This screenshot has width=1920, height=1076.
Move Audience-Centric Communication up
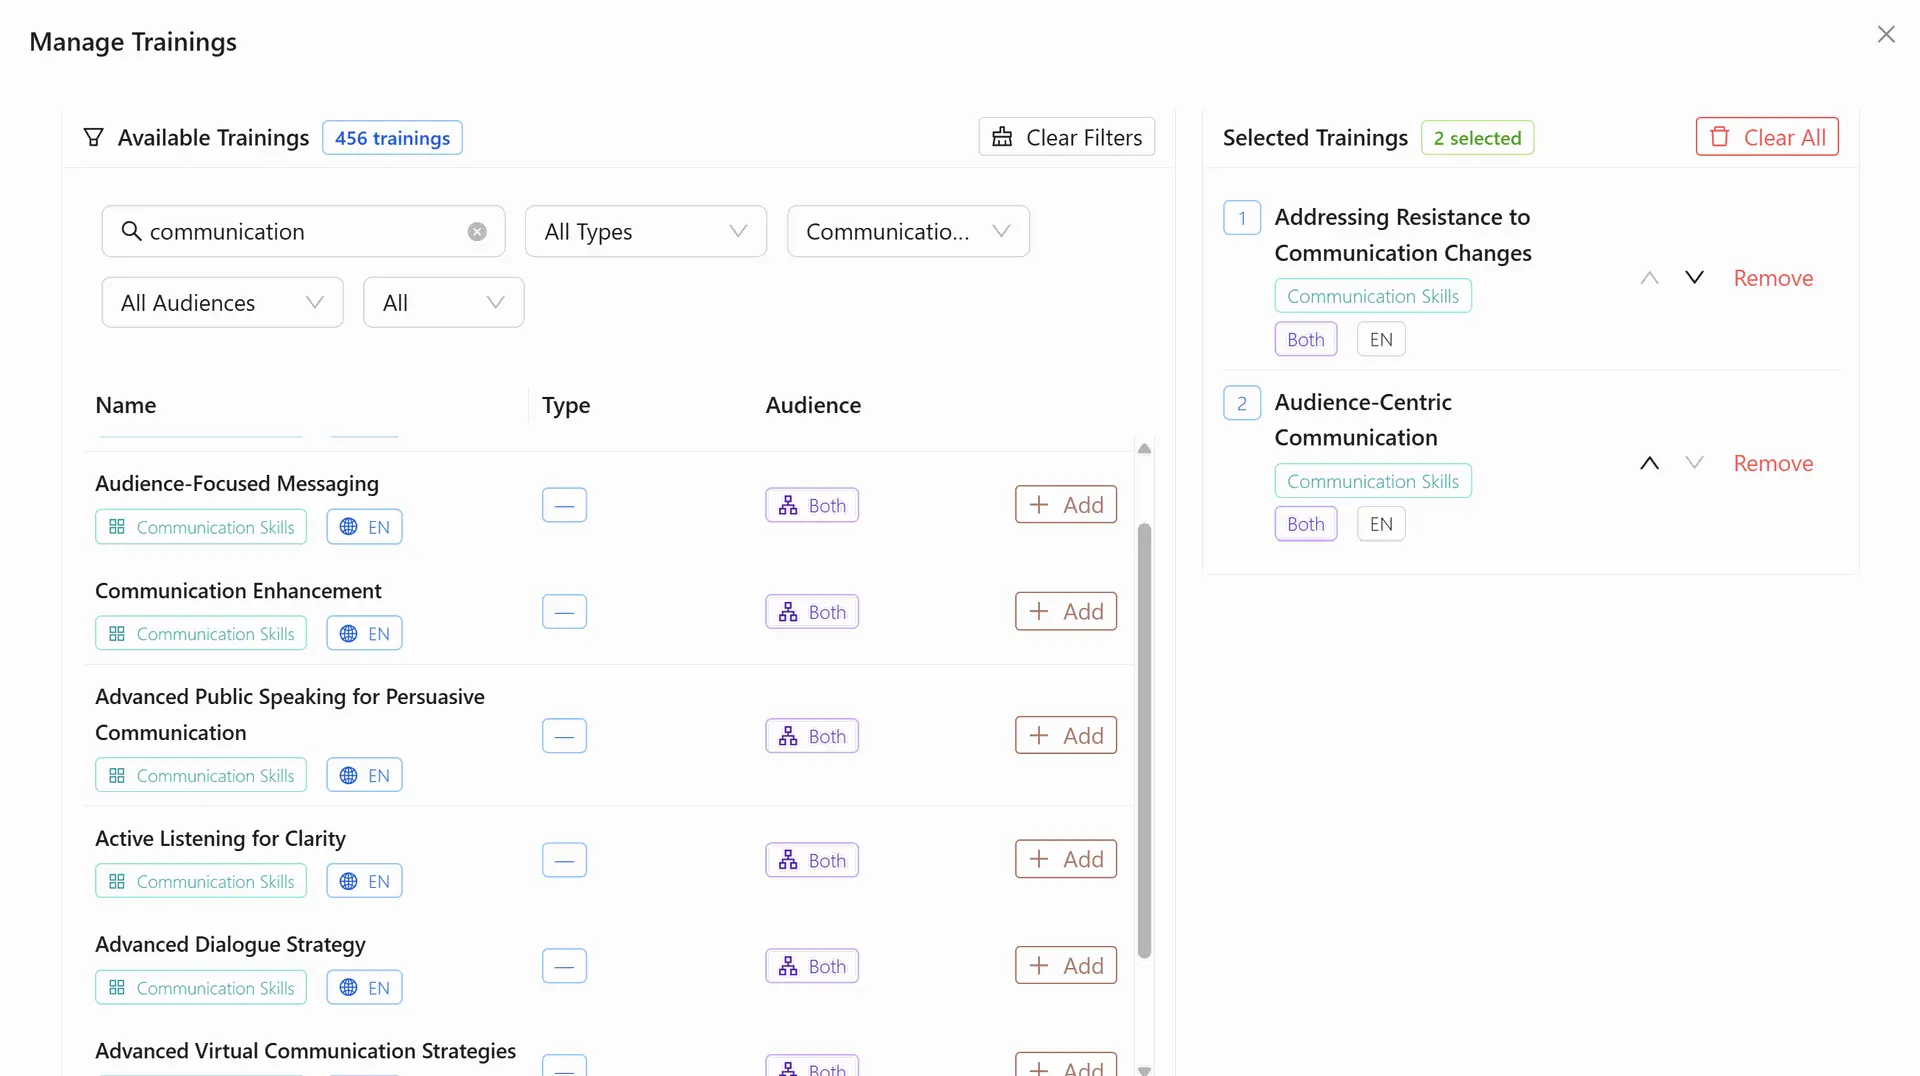(1649, 463)
